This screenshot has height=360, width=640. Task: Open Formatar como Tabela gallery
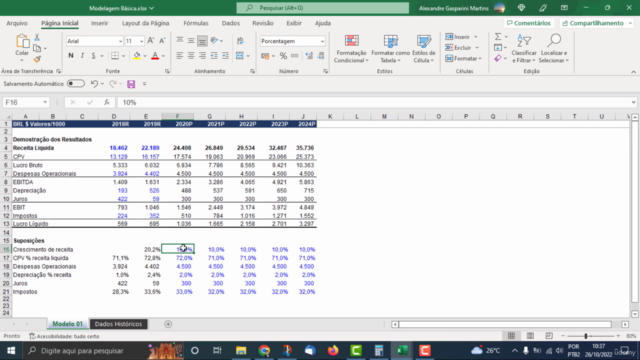click(x=391, y=49)
